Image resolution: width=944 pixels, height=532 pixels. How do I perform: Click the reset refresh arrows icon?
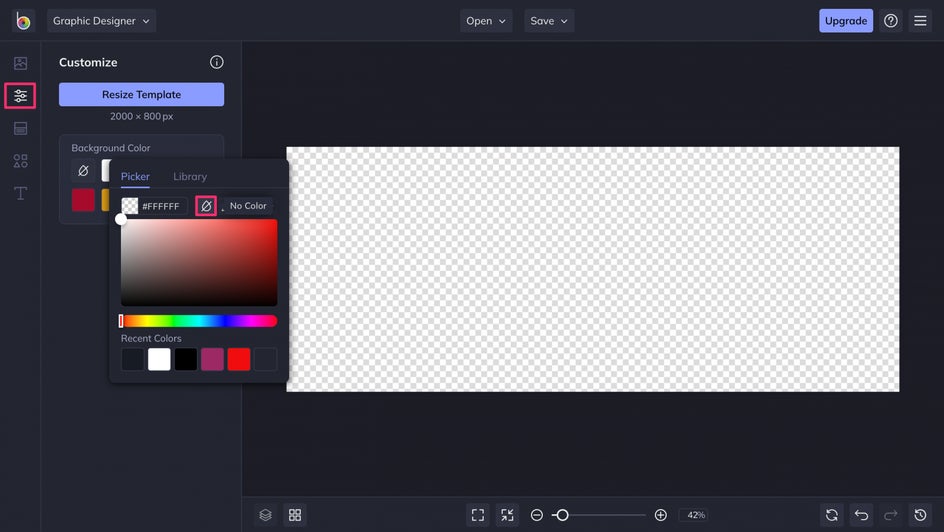[x=831, y=515]
